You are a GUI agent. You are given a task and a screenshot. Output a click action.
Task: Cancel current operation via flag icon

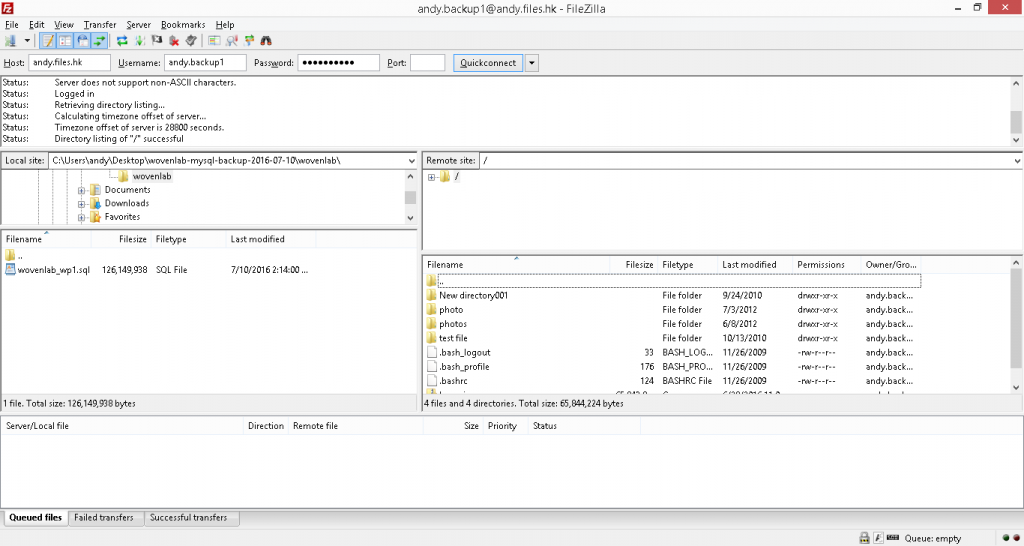coord(157,40)
